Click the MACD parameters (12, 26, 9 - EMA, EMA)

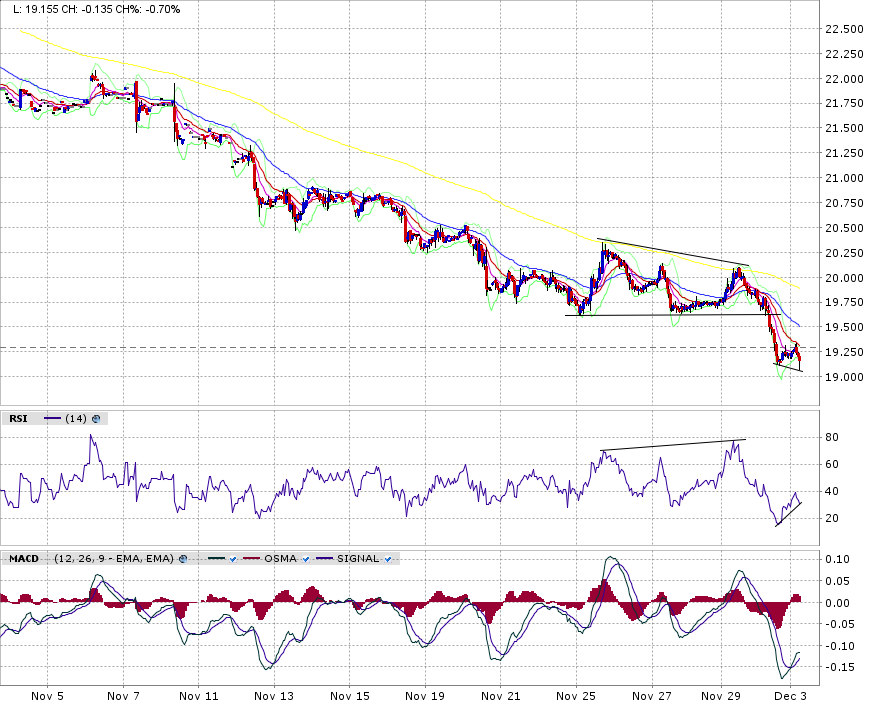(x=114, y=559)
